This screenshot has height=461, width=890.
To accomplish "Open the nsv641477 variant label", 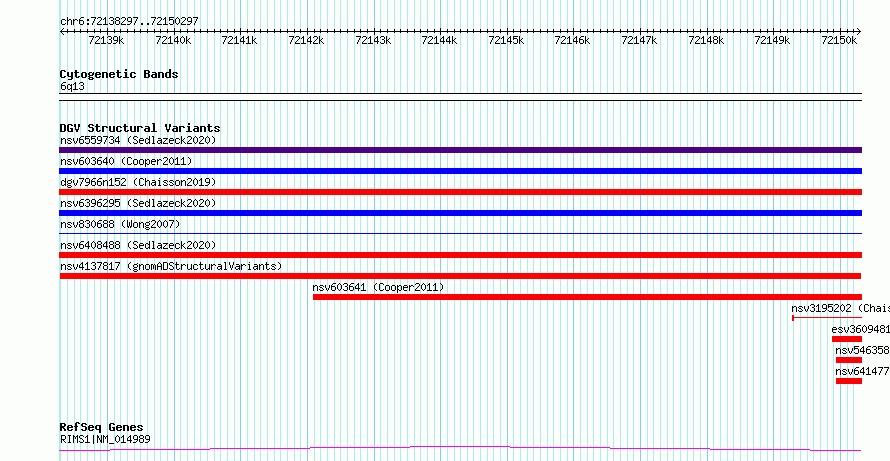I will point(862,371).
